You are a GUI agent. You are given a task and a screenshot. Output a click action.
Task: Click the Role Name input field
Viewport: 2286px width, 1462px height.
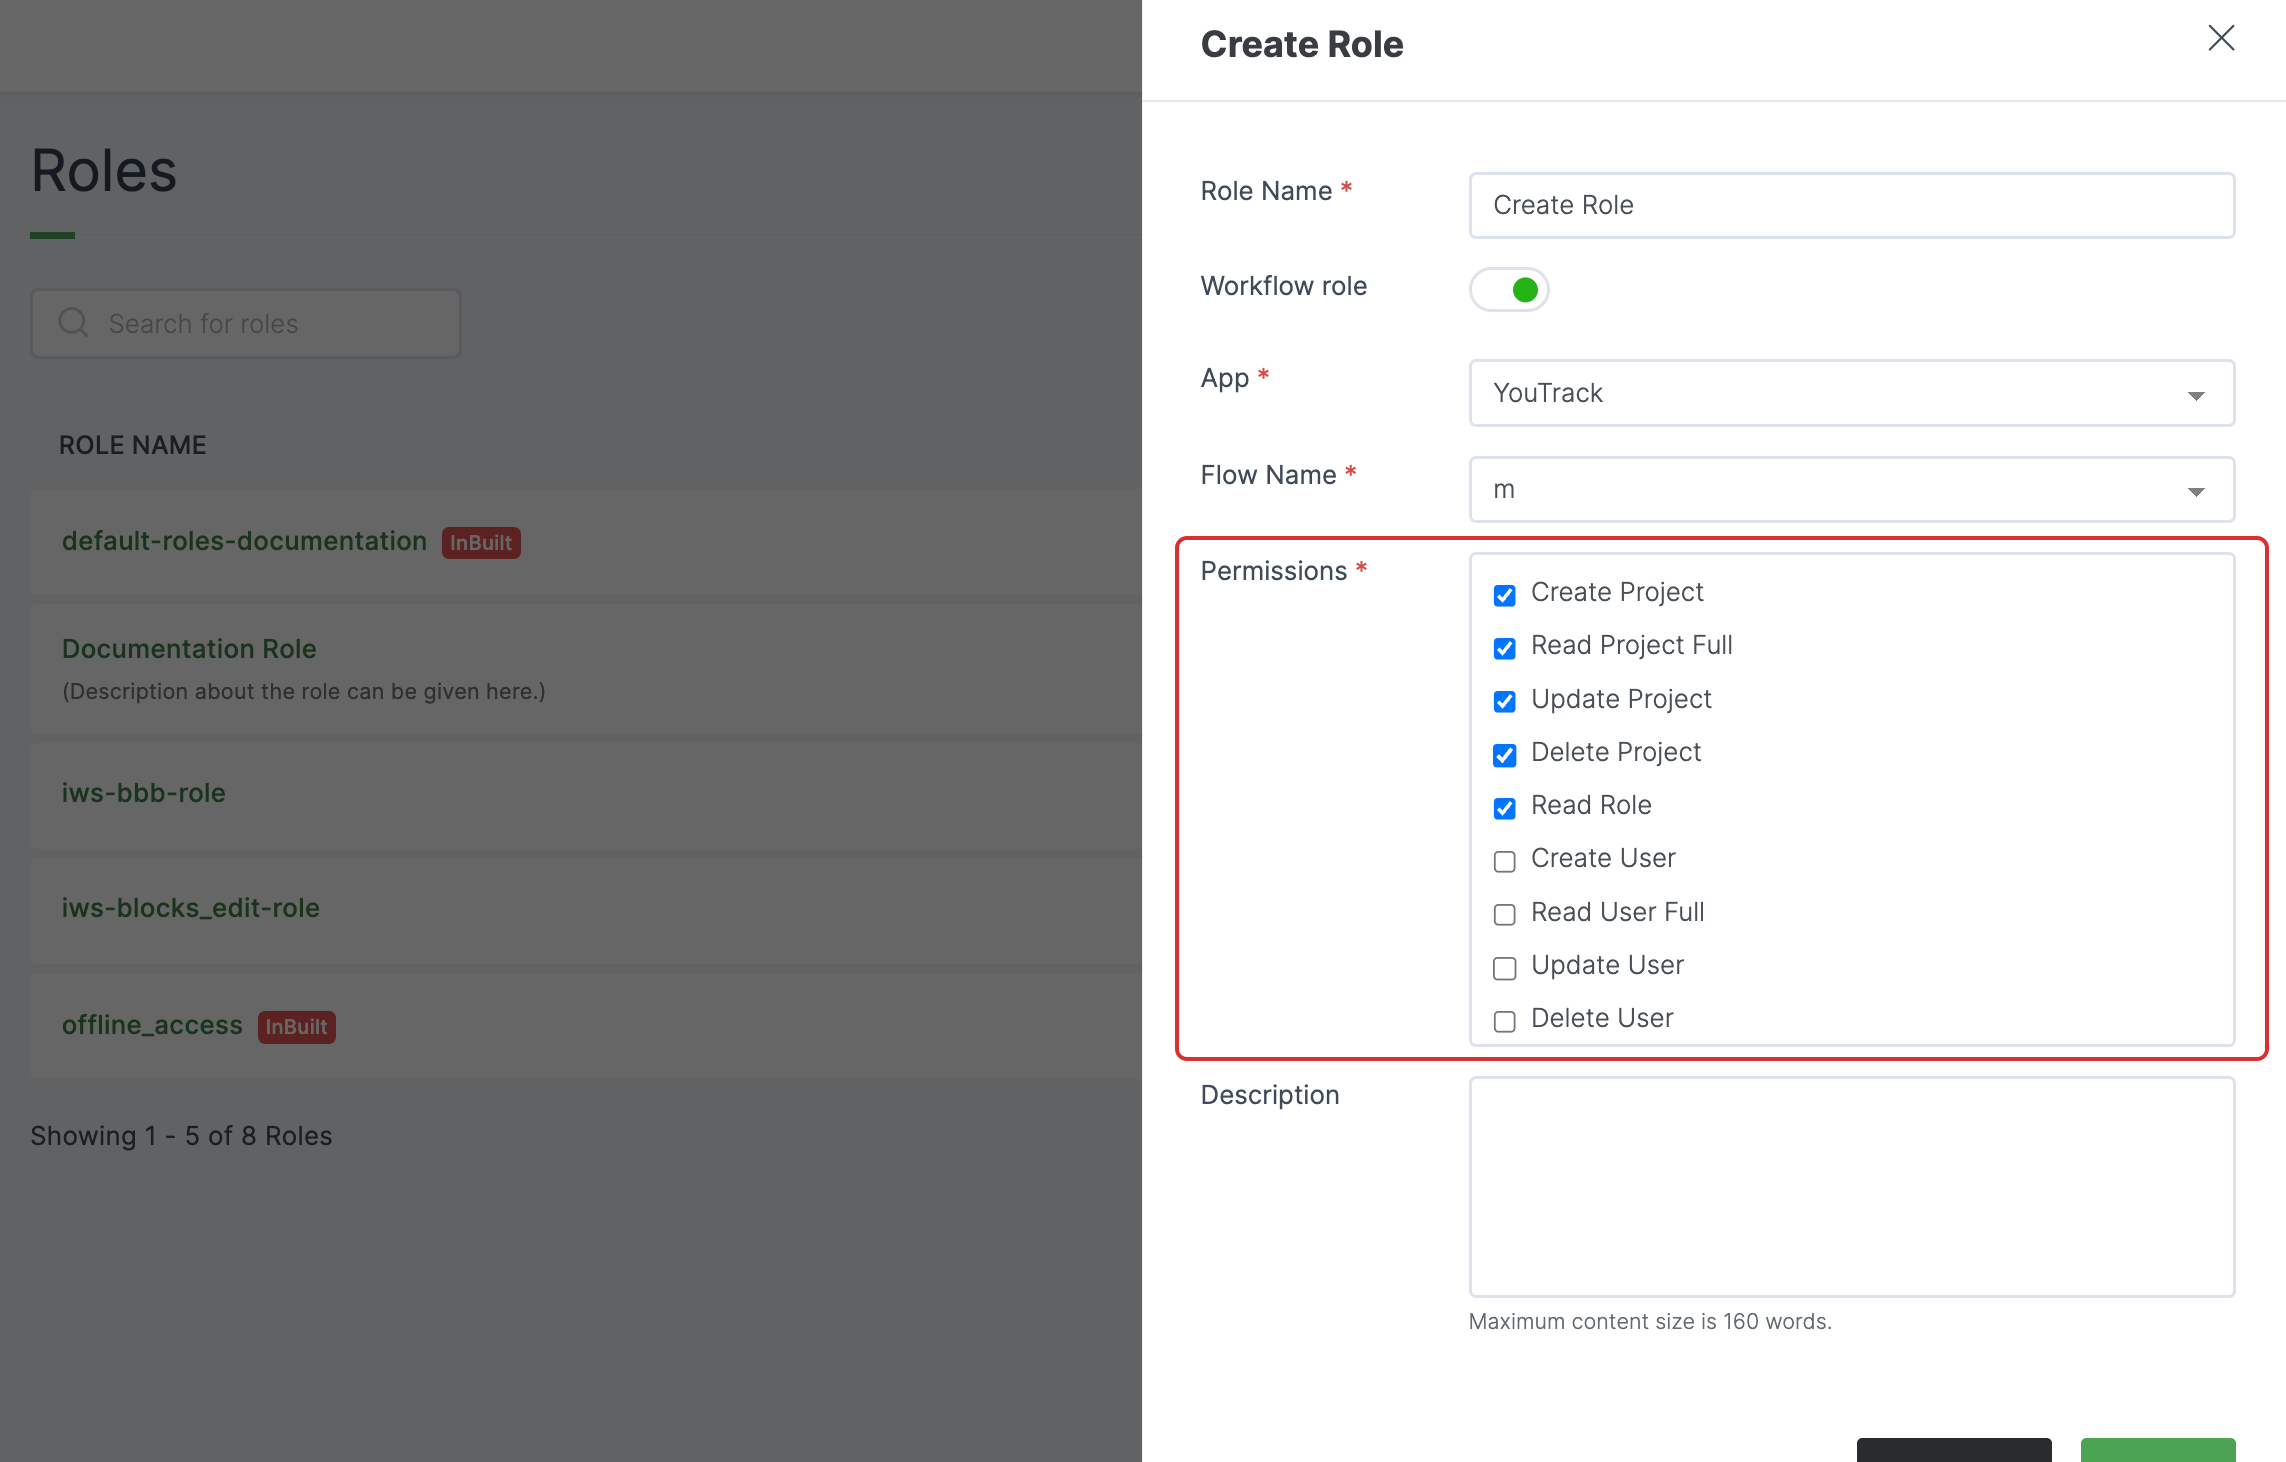(1851, 205)
